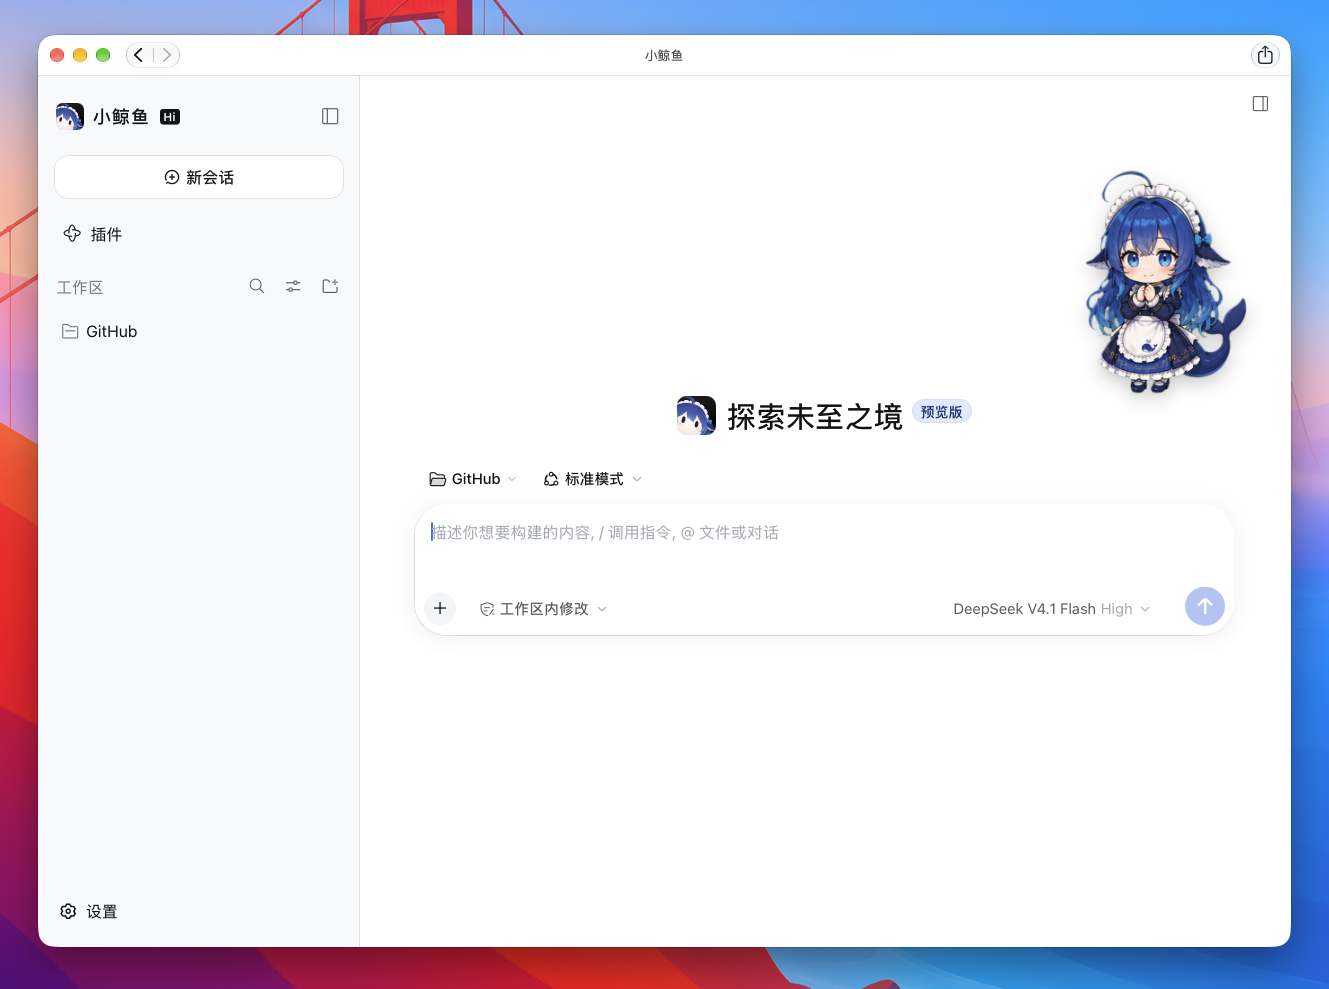Click the 小鲸鱼 avatar logo in sidebar
Viewport: 1329px width, 989px height.
coord(70,117)
